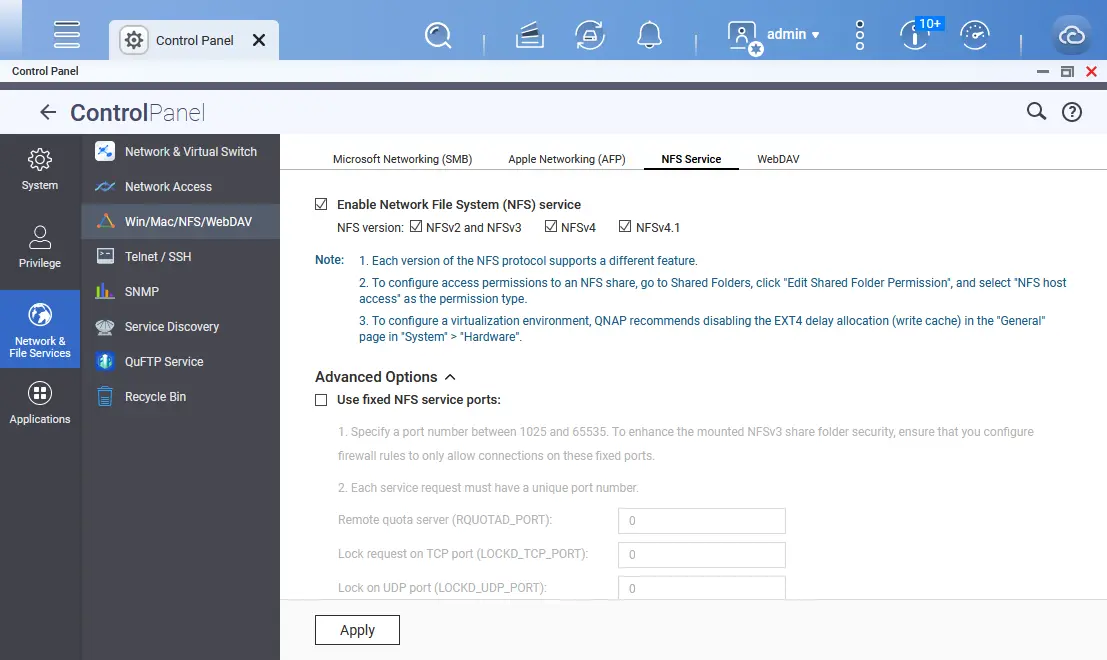Click the search magnifier in top bar

point(438,35)
